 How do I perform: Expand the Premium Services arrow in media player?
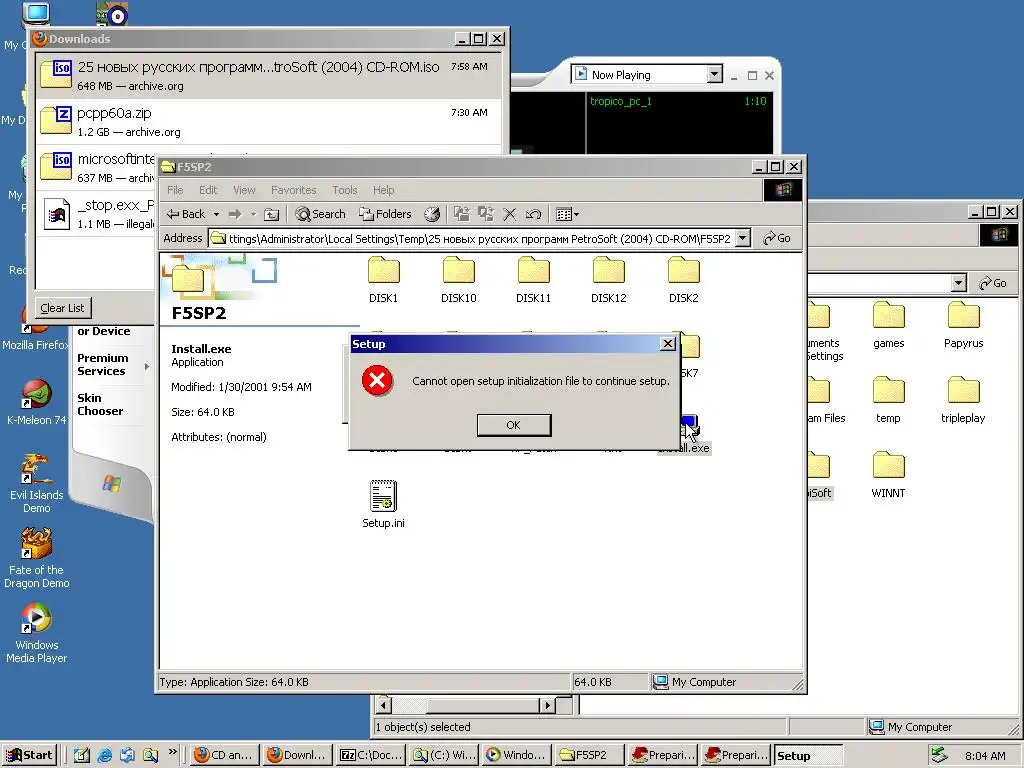[146, 366]
